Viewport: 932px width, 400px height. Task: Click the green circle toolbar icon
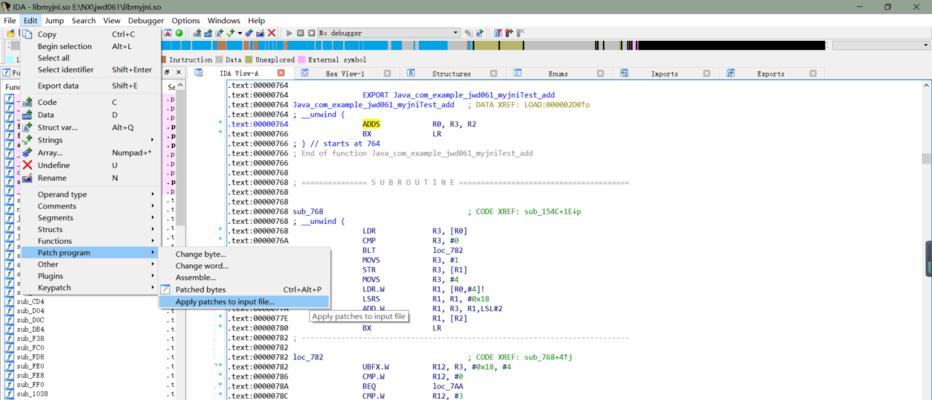point(179,33)
